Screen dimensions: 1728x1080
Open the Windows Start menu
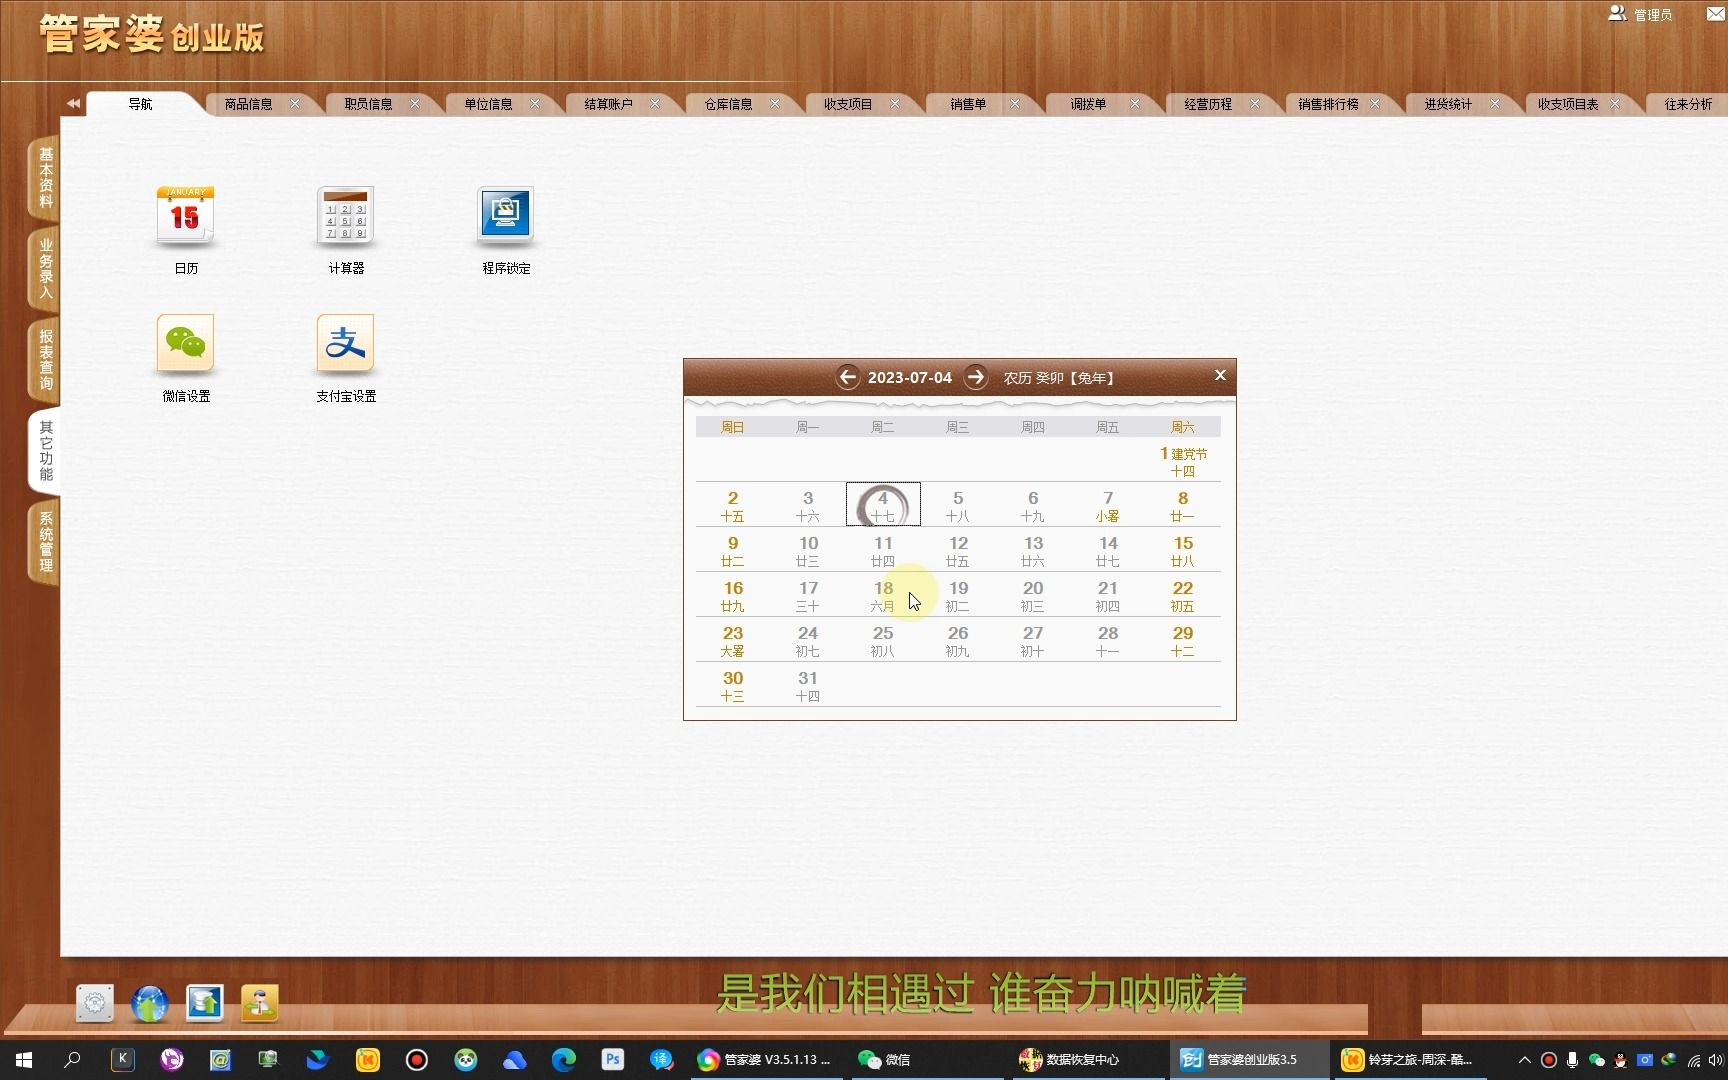click(x=24, y=1059)
